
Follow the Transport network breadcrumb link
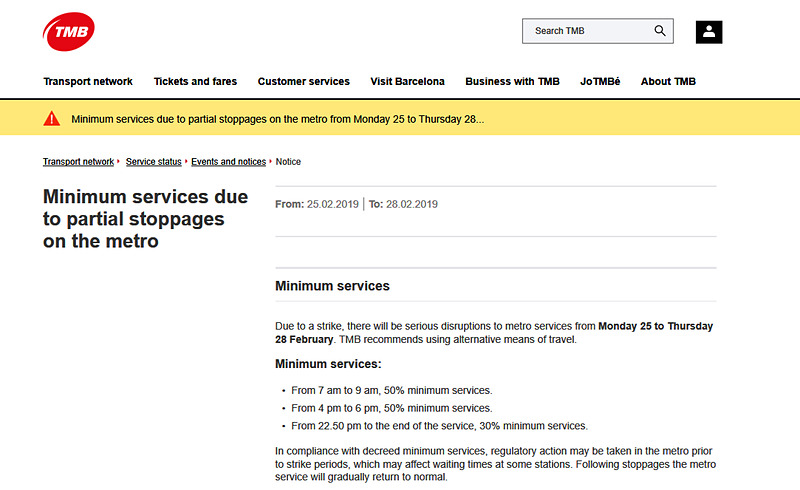[x=78, y=162]
